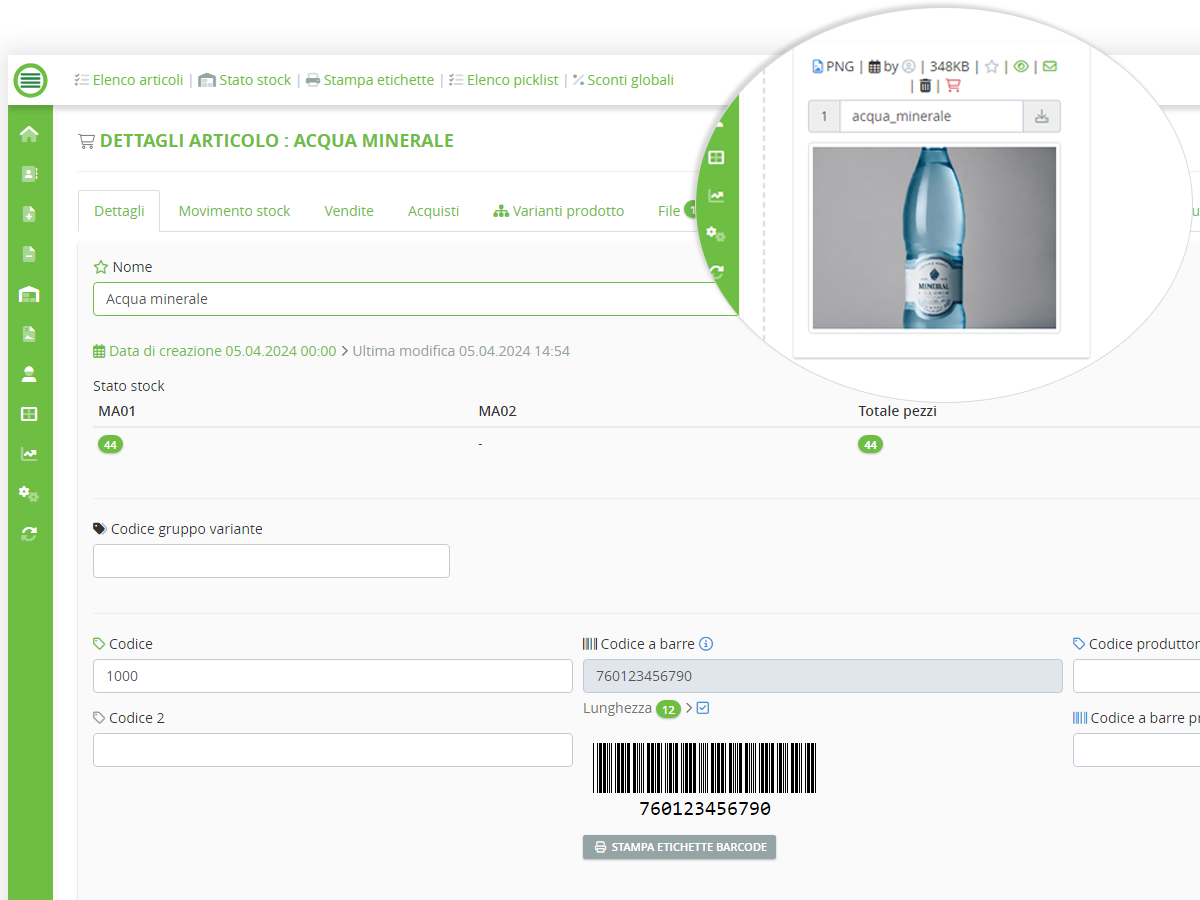The width and height of the screenshot is (1200, 900).
Task: Open the home icon in the sidebar
Action: coord(29,133)
